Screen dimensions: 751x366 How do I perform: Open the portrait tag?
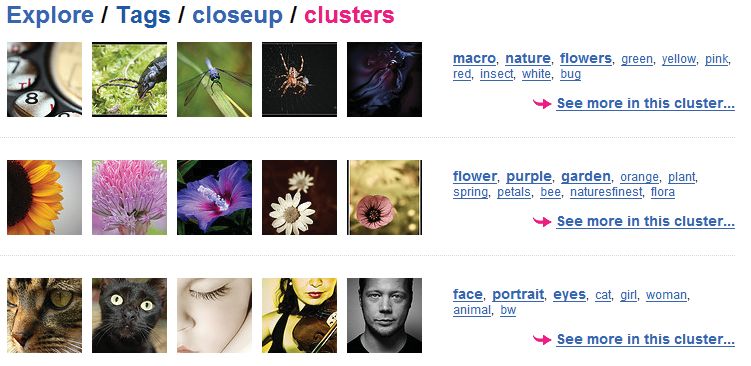(518, 295)
